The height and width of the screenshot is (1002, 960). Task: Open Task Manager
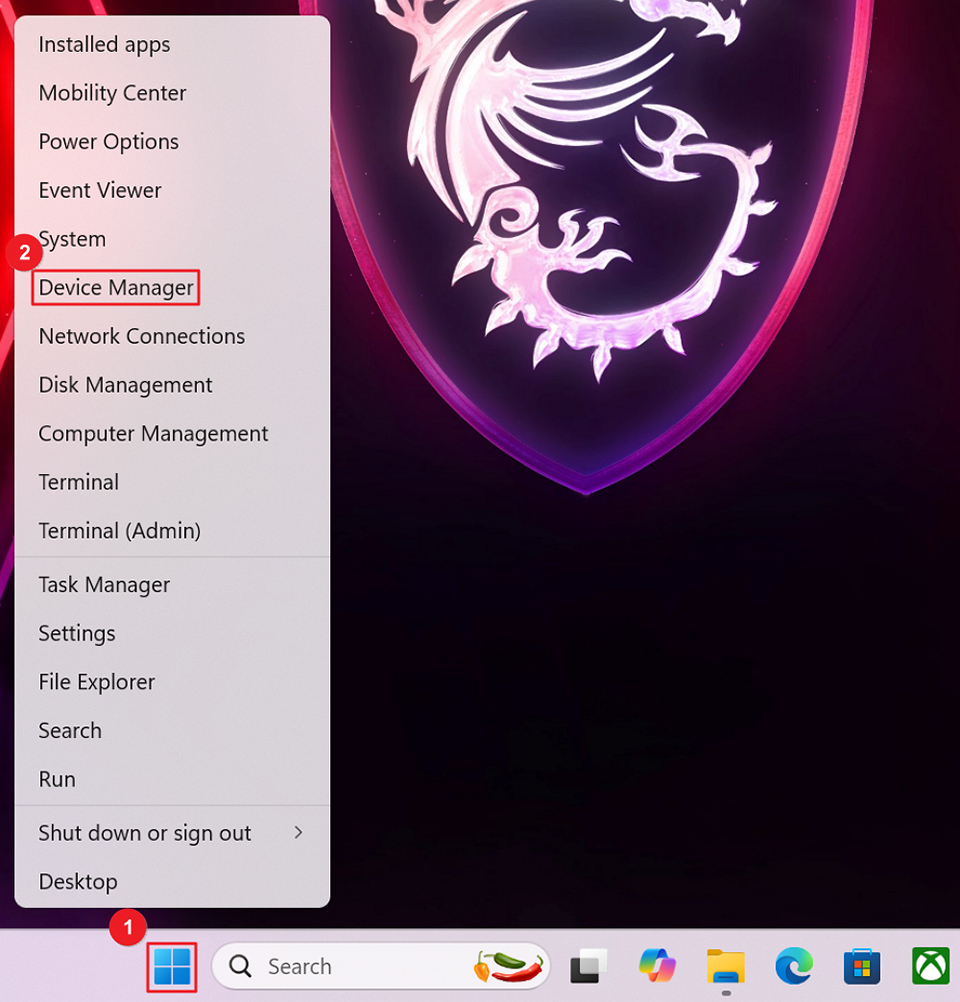pos(172,585)
